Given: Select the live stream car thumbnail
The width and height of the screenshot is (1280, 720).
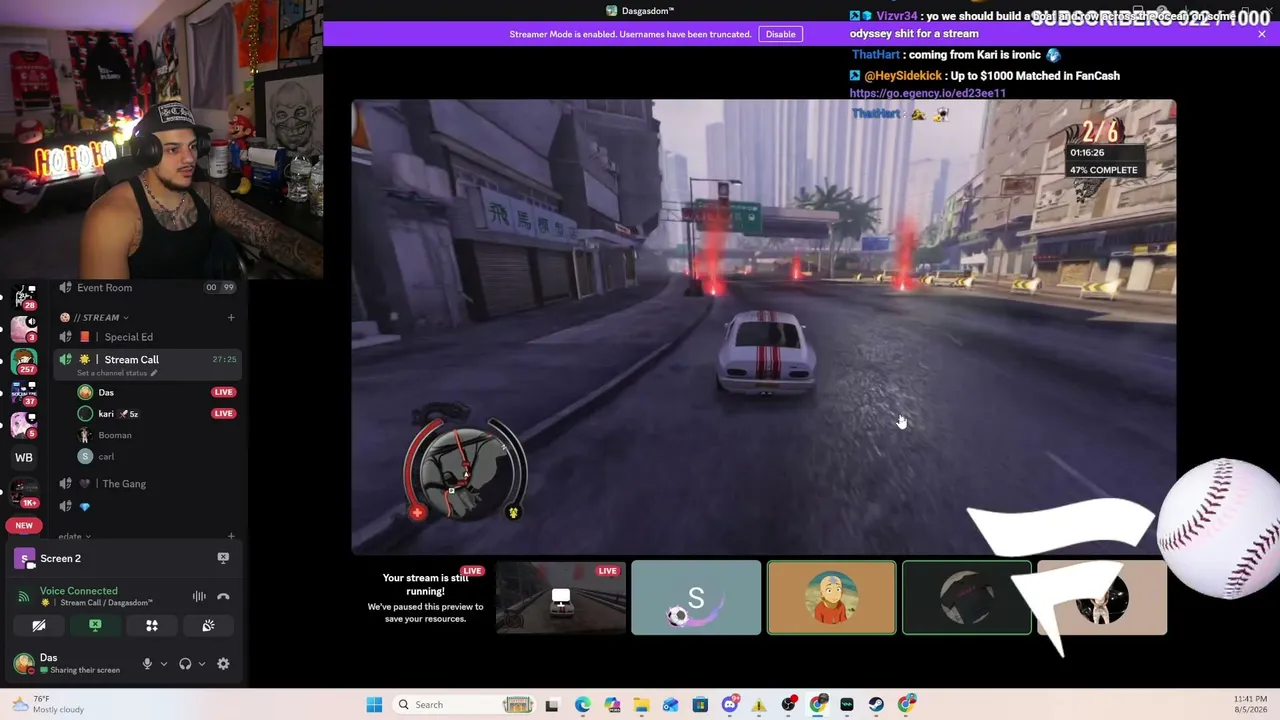Looking at the screenshot, I should click(561, 598).
